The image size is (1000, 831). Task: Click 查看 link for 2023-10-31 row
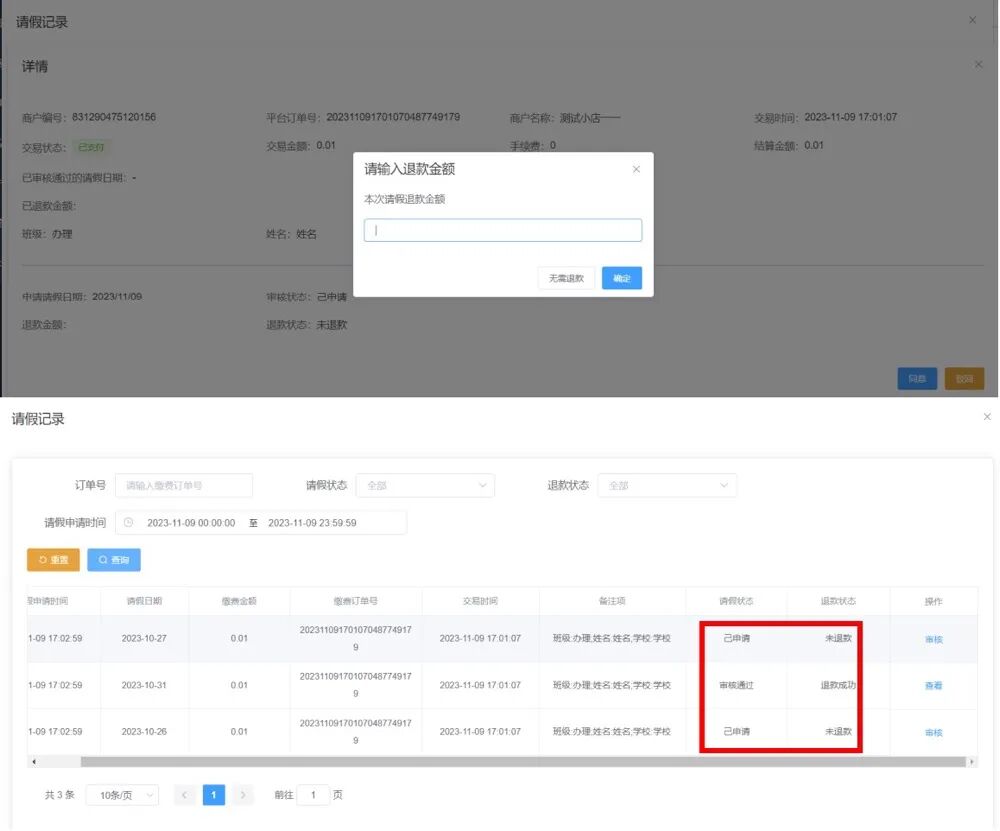pos(934,686)
